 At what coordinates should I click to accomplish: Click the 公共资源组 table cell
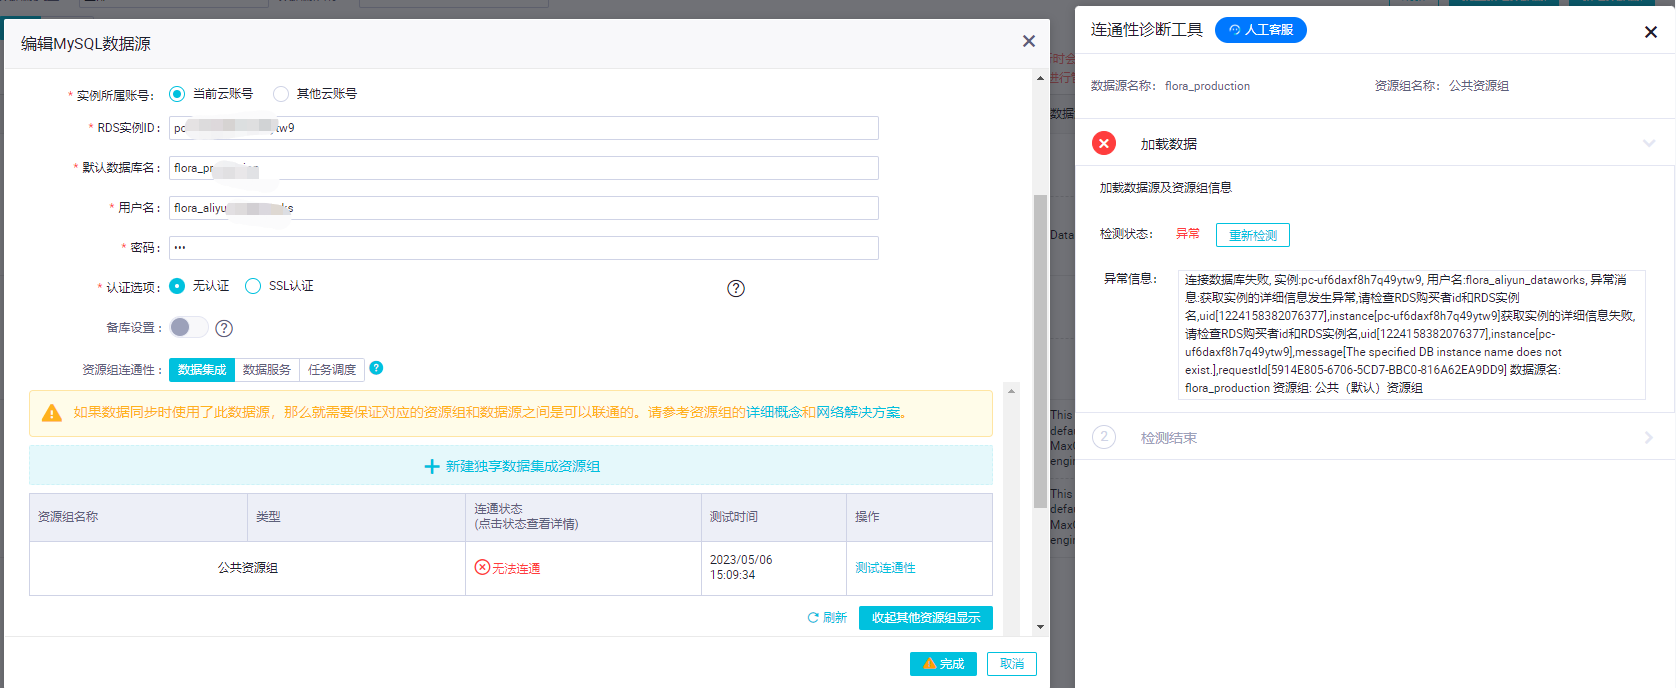click(248, 568)
